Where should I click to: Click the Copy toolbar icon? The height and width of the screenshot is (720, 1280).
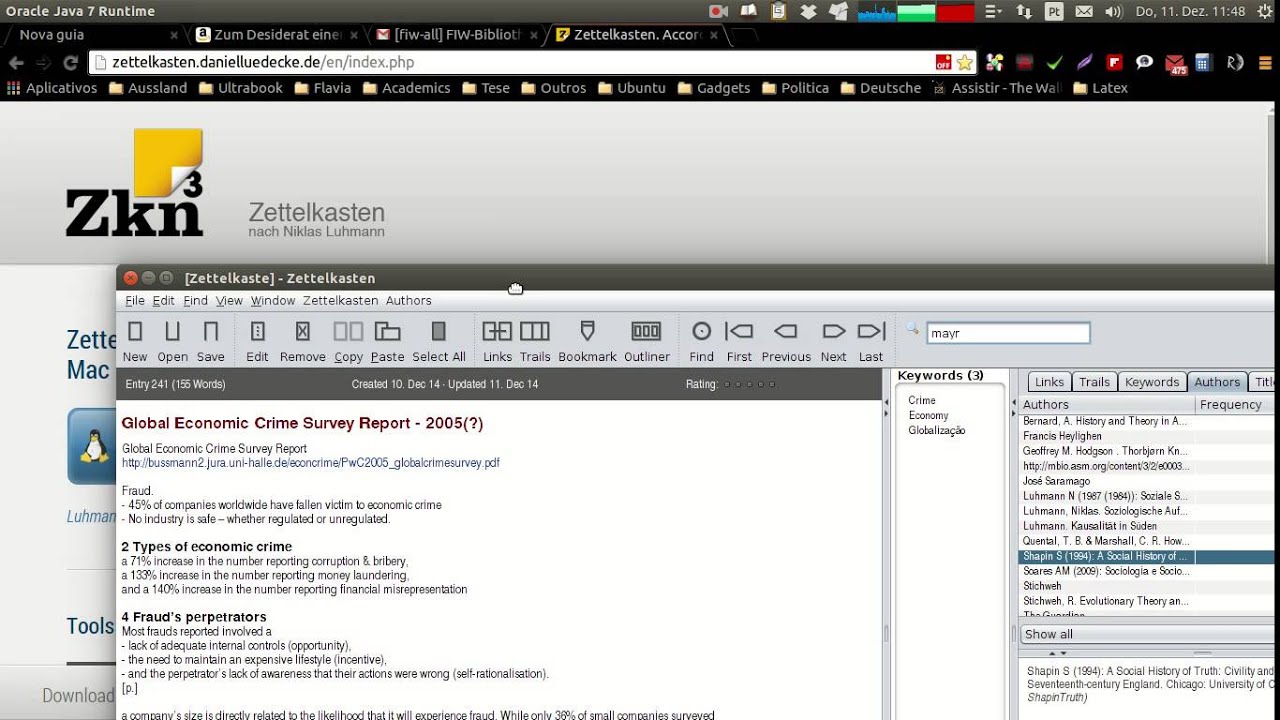point(348,331)
